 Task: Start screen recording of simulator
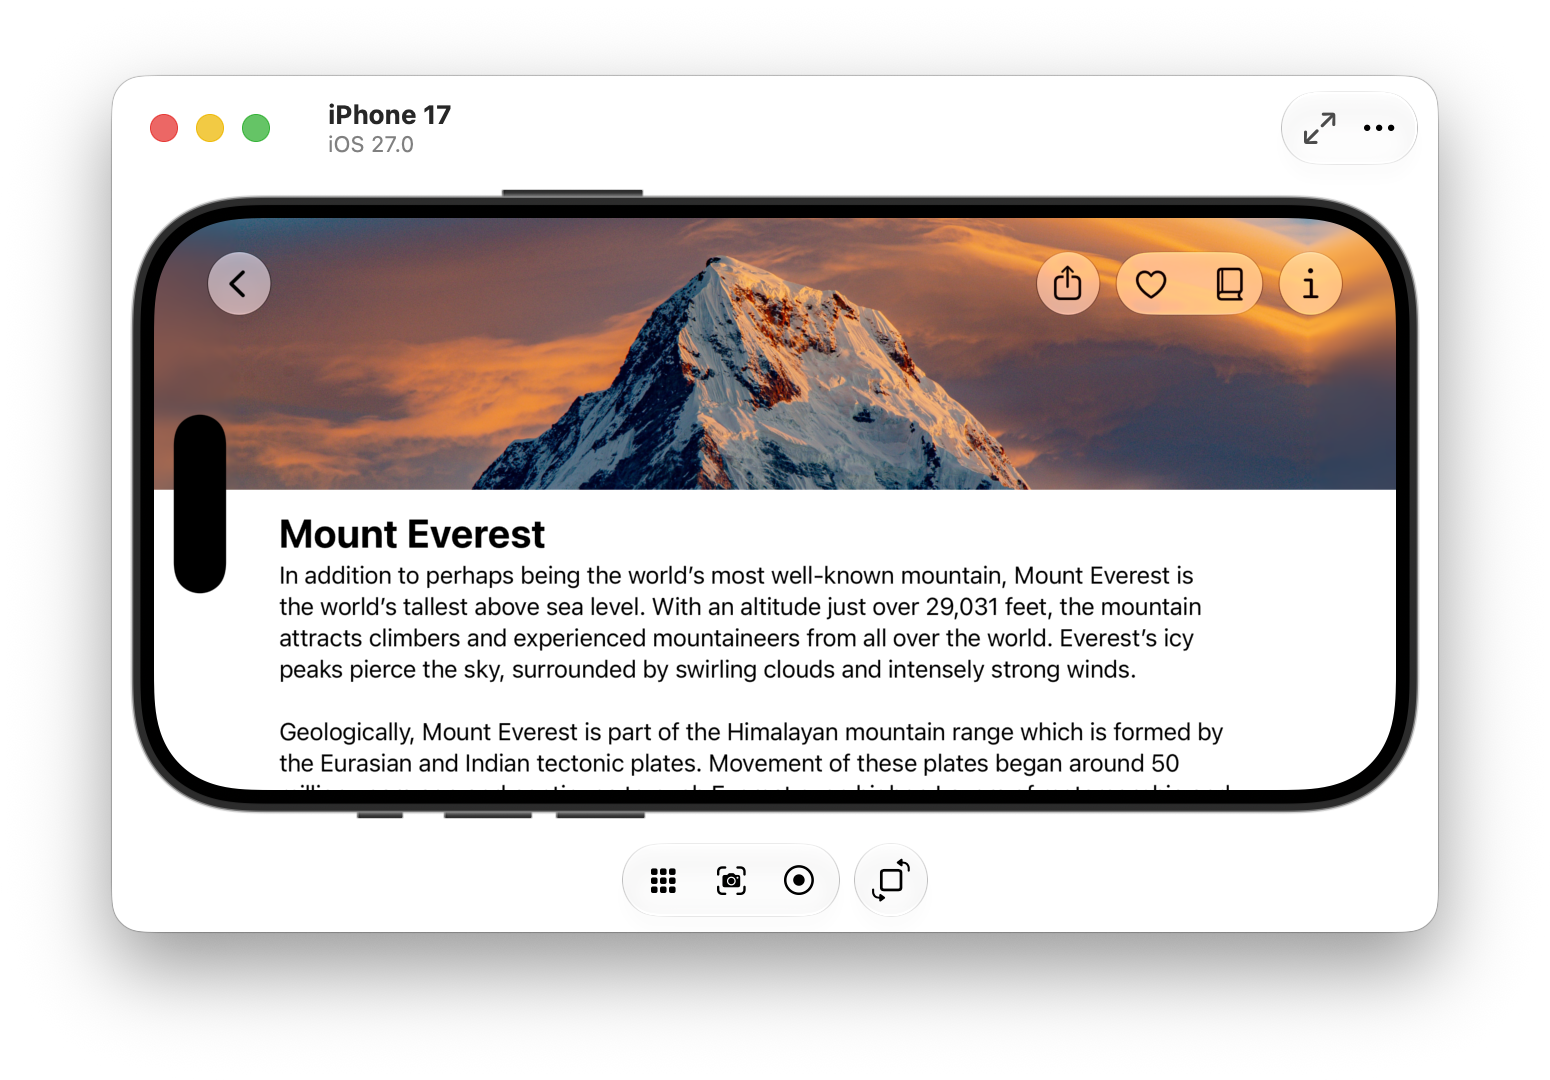point(799,880)
